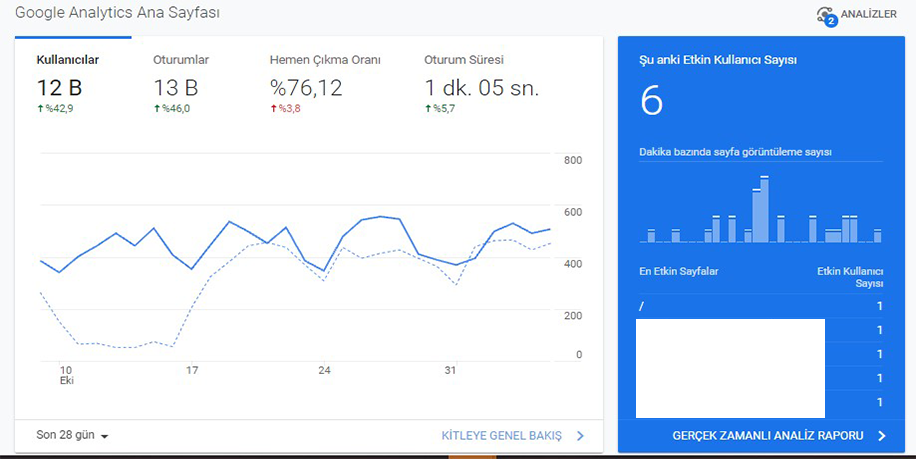Select the "/" page row
Image resolution: width=916 pixels, height=459 pixels.
click(761, 306)
